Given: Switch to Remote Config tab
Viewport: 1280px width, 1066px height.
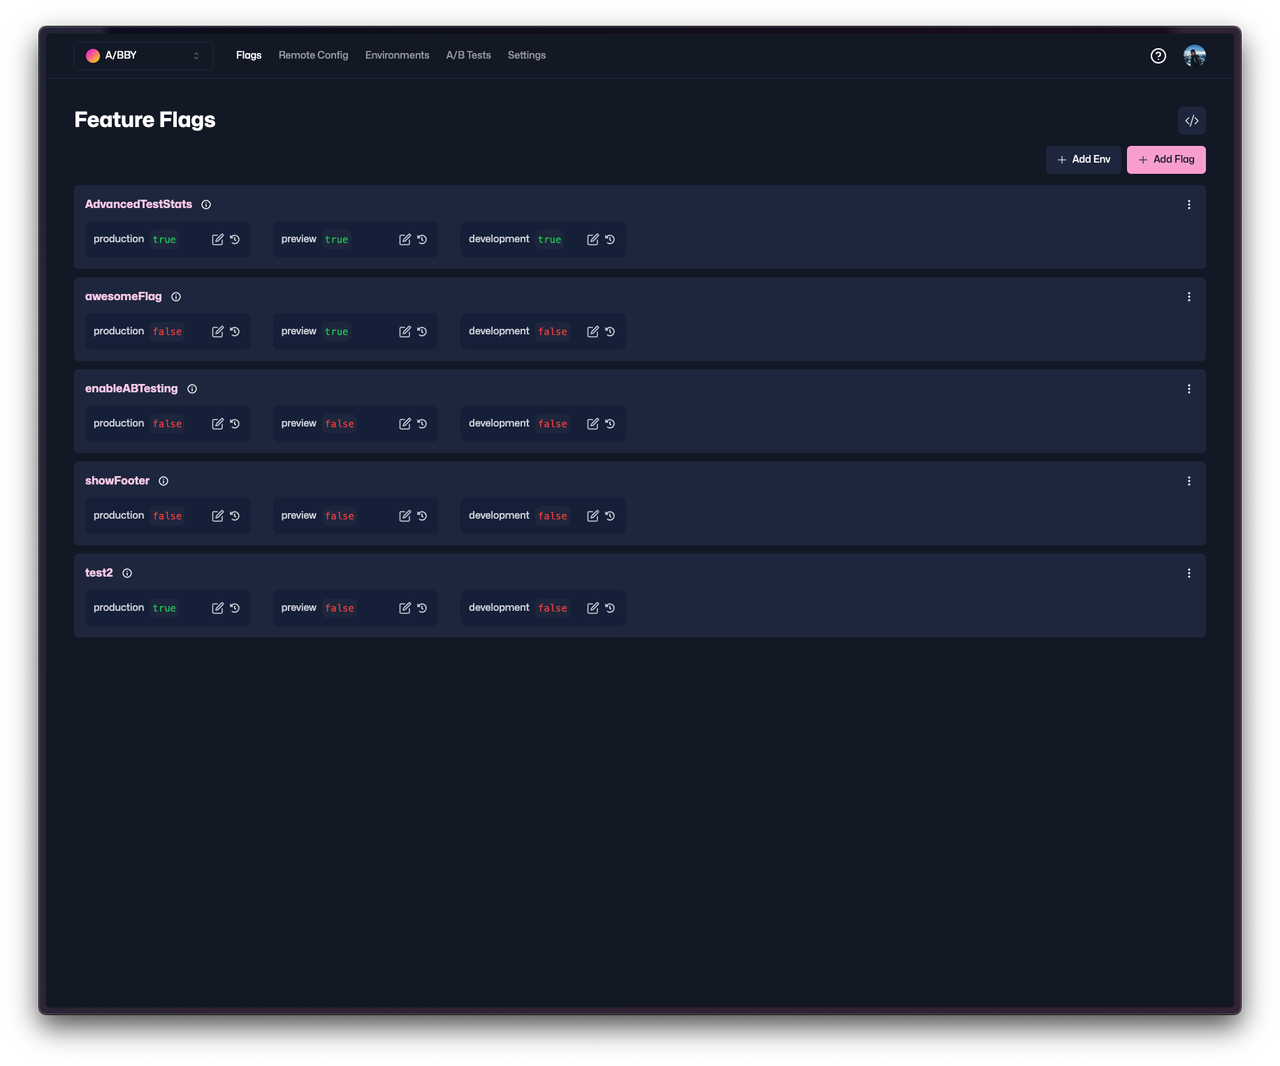Looking at the screenshot, I should pos(313,56).
